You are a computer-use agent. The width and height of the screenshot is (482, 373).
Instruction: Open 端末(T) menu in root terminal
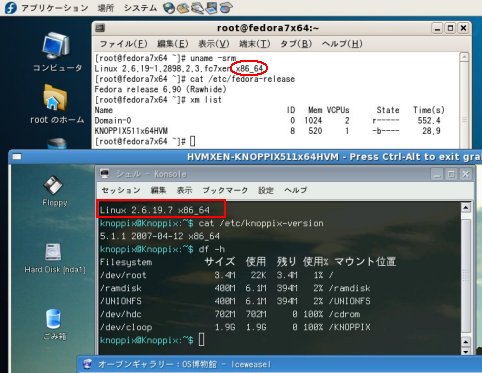click(x=255, y=44)
